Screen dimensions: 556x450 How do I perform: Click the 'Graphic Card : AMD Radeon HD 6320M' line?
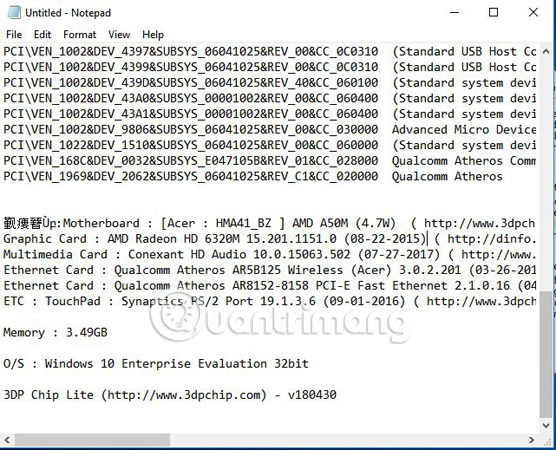coord(269,239)
